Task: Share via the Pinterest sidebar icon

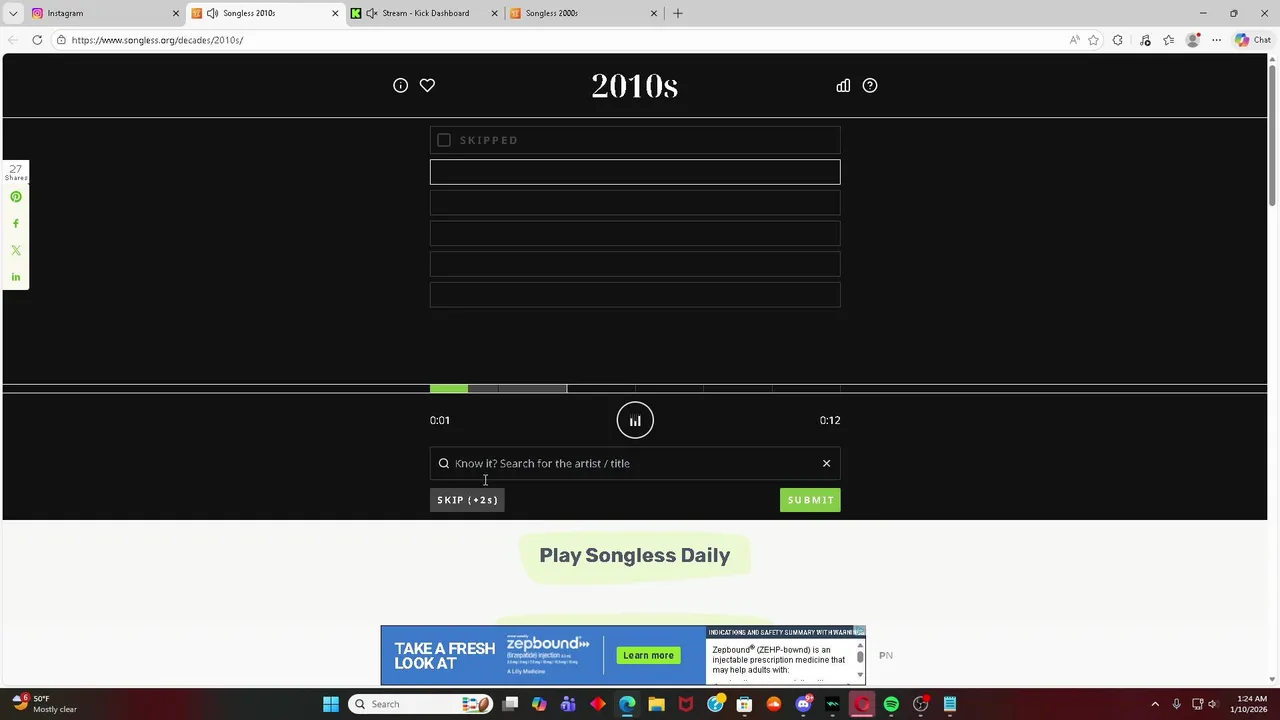Action: (x=16, y=197)
